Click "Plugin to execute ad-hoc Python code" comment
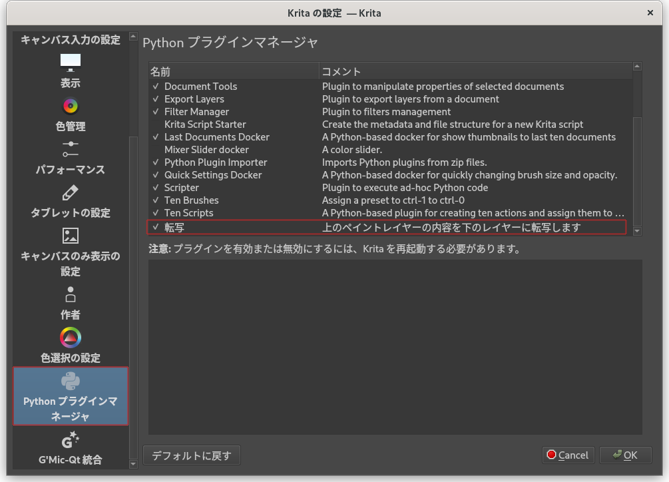Image resolution: width=669 pixels, height=482 pixels. click(405, 188)
